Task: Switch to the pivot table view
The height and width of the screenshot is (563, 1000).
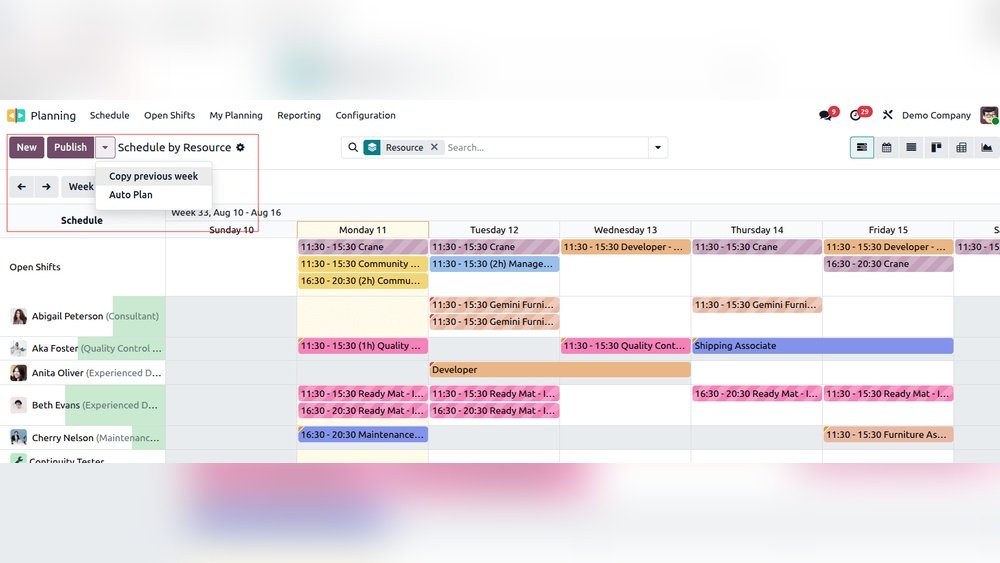Action: 961,148
